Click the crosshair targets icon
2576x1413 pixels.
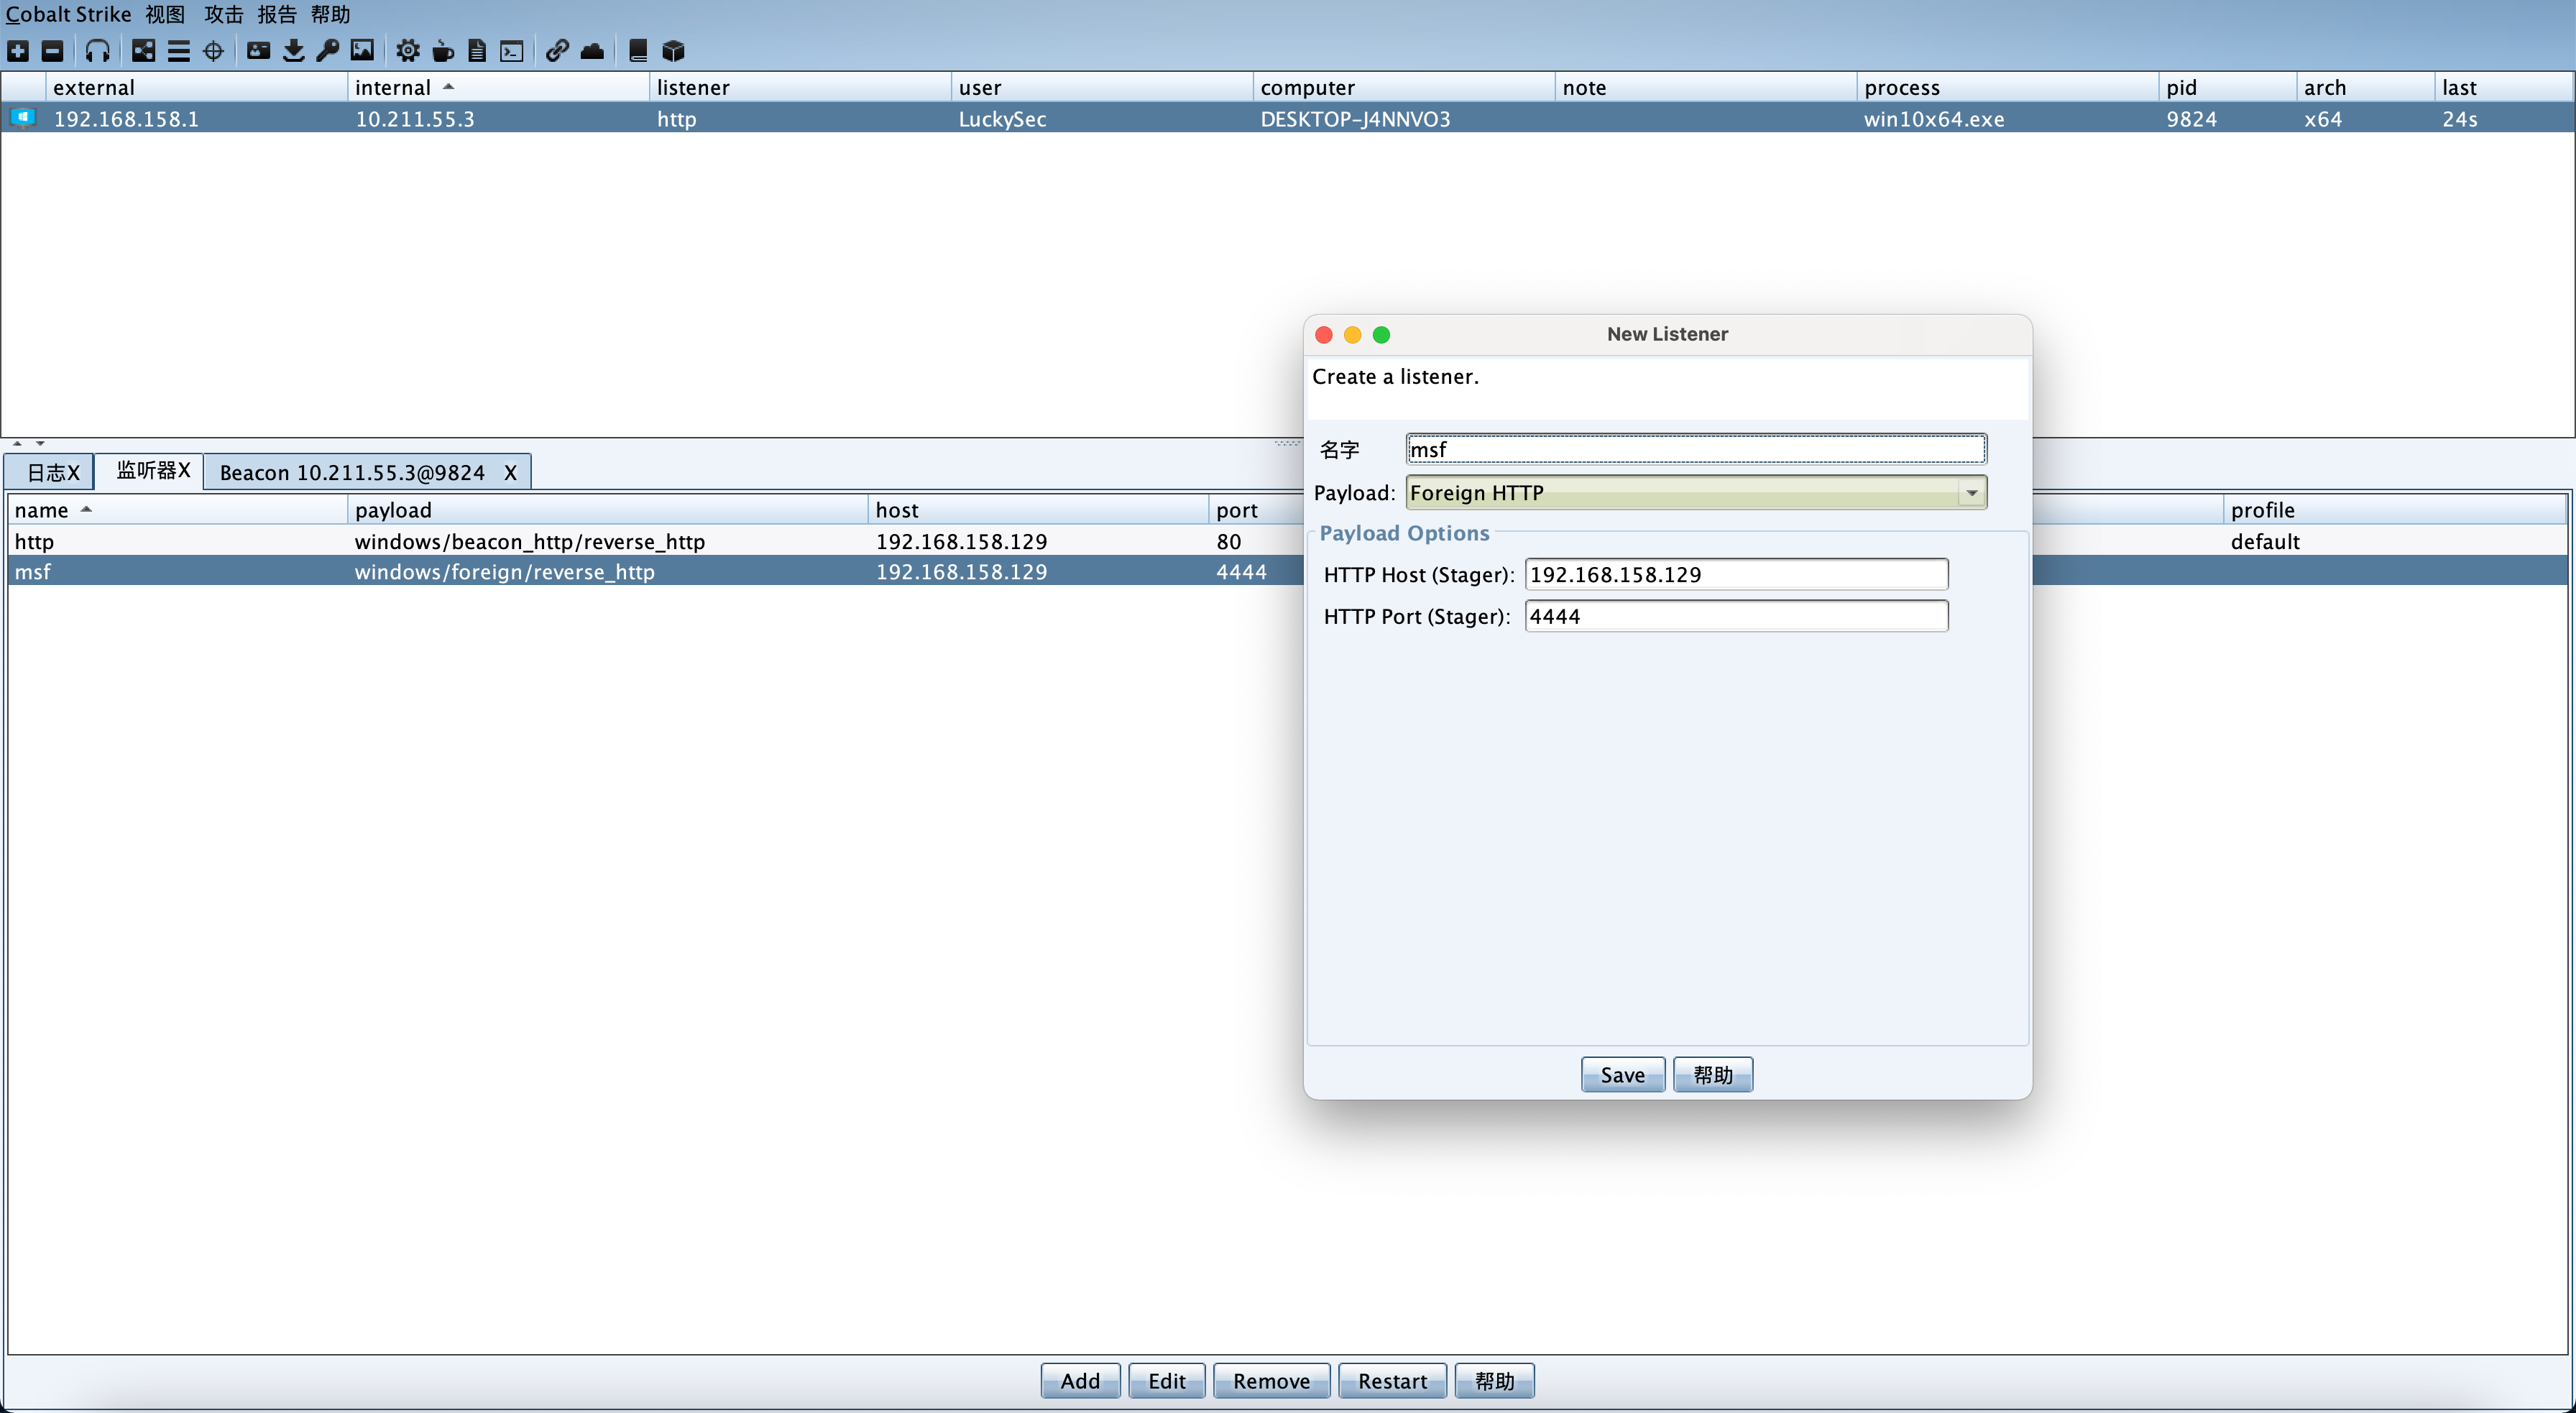[213, 51]
